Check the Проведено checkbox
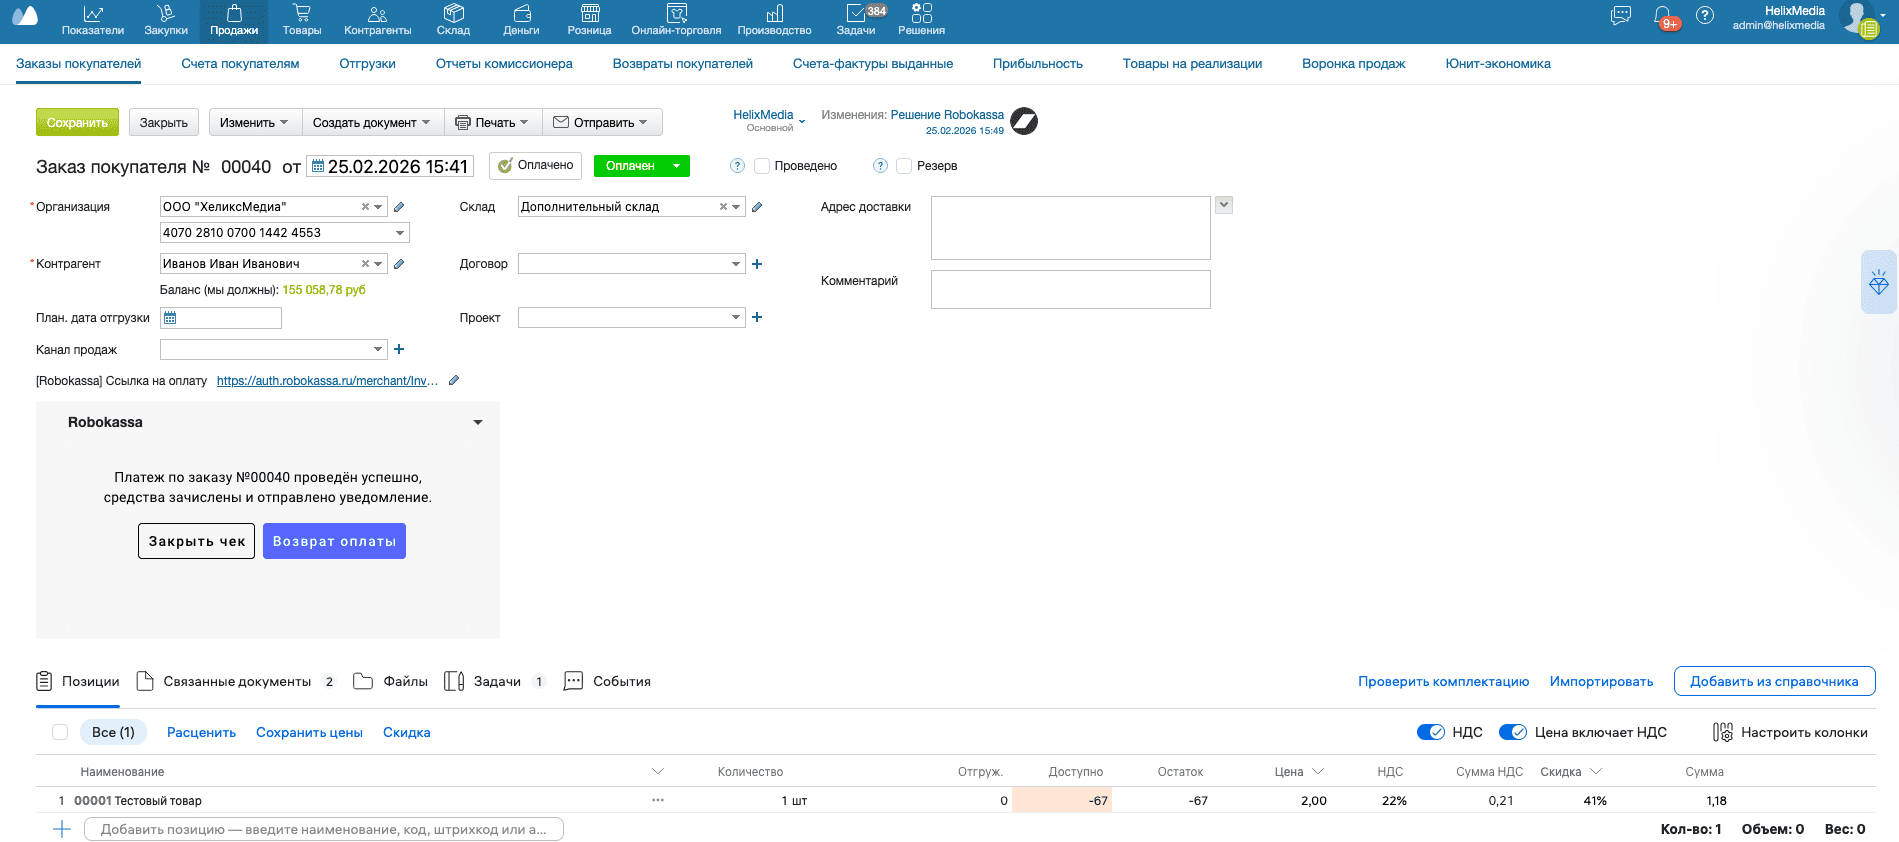This screenshot has height=842, width=1899. click(762, 166)
